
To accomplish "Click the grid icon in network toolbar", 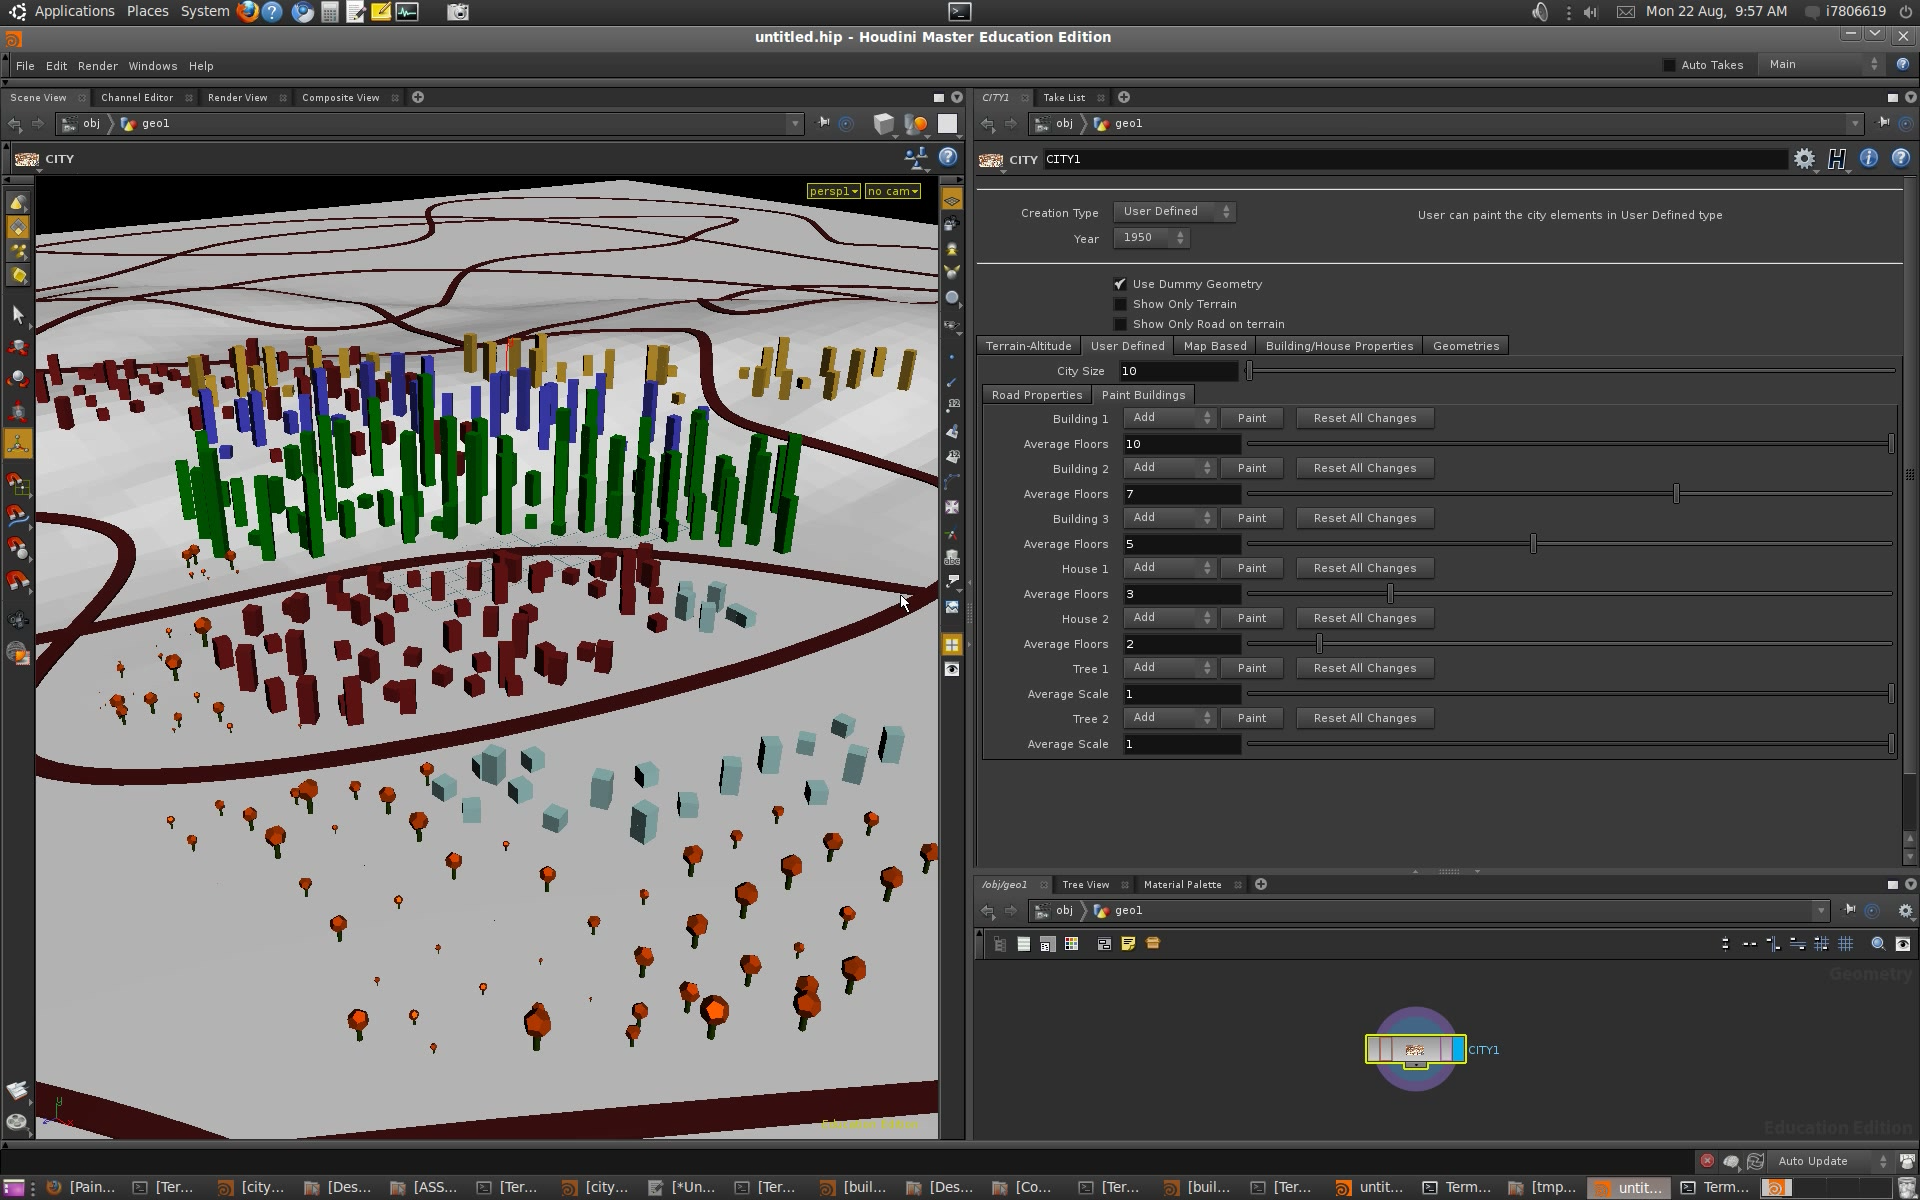I will (1846, 944).
